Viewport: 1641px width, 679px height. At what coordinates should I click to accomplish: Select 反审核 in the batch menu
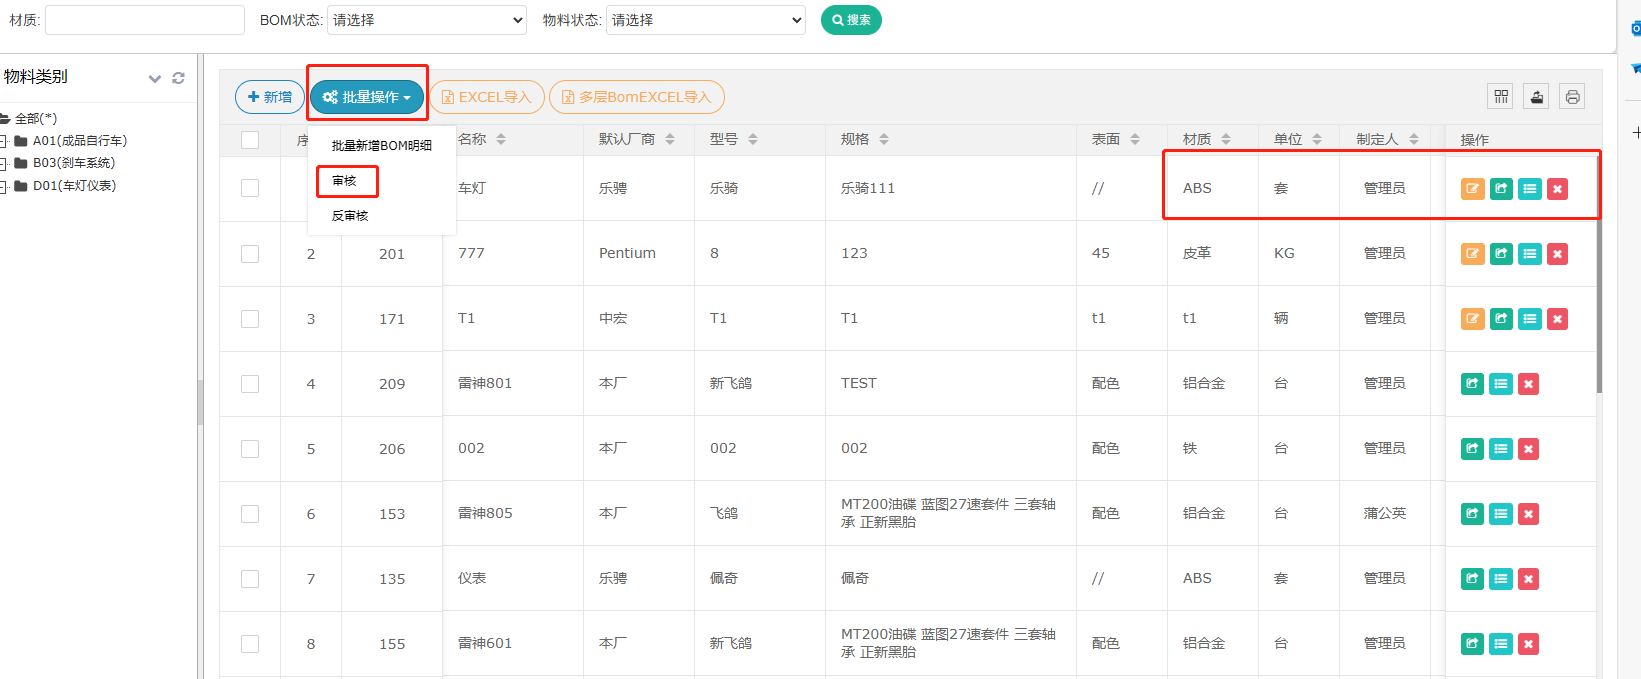[350, 216]
